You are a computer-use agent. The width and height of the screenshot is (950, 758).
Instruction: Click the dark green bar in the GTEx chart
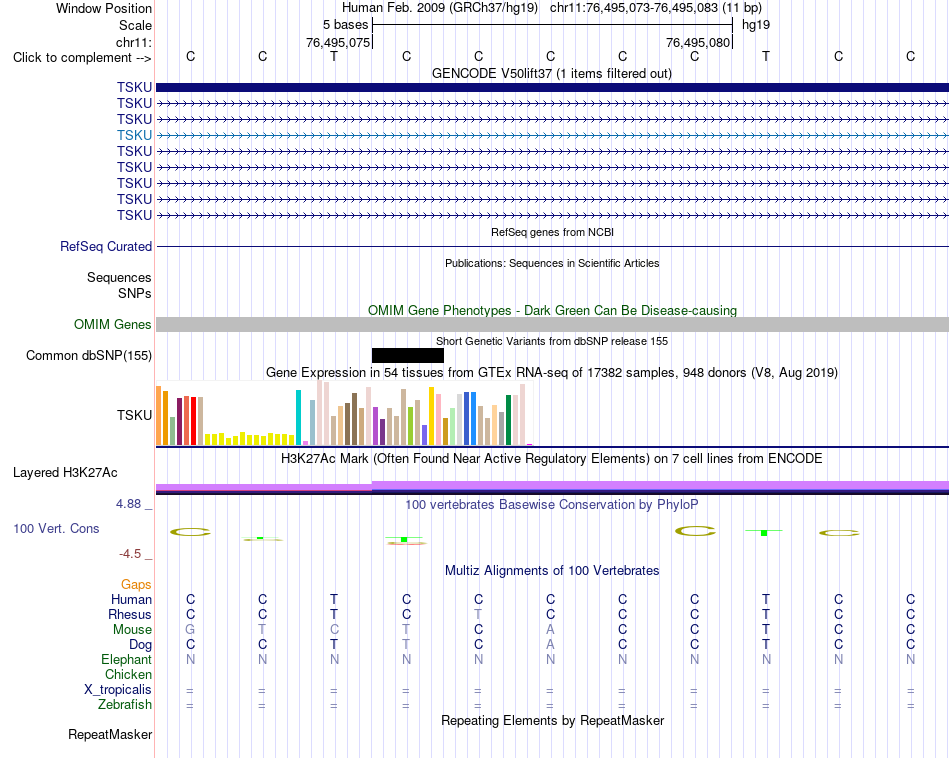point(508,420)
